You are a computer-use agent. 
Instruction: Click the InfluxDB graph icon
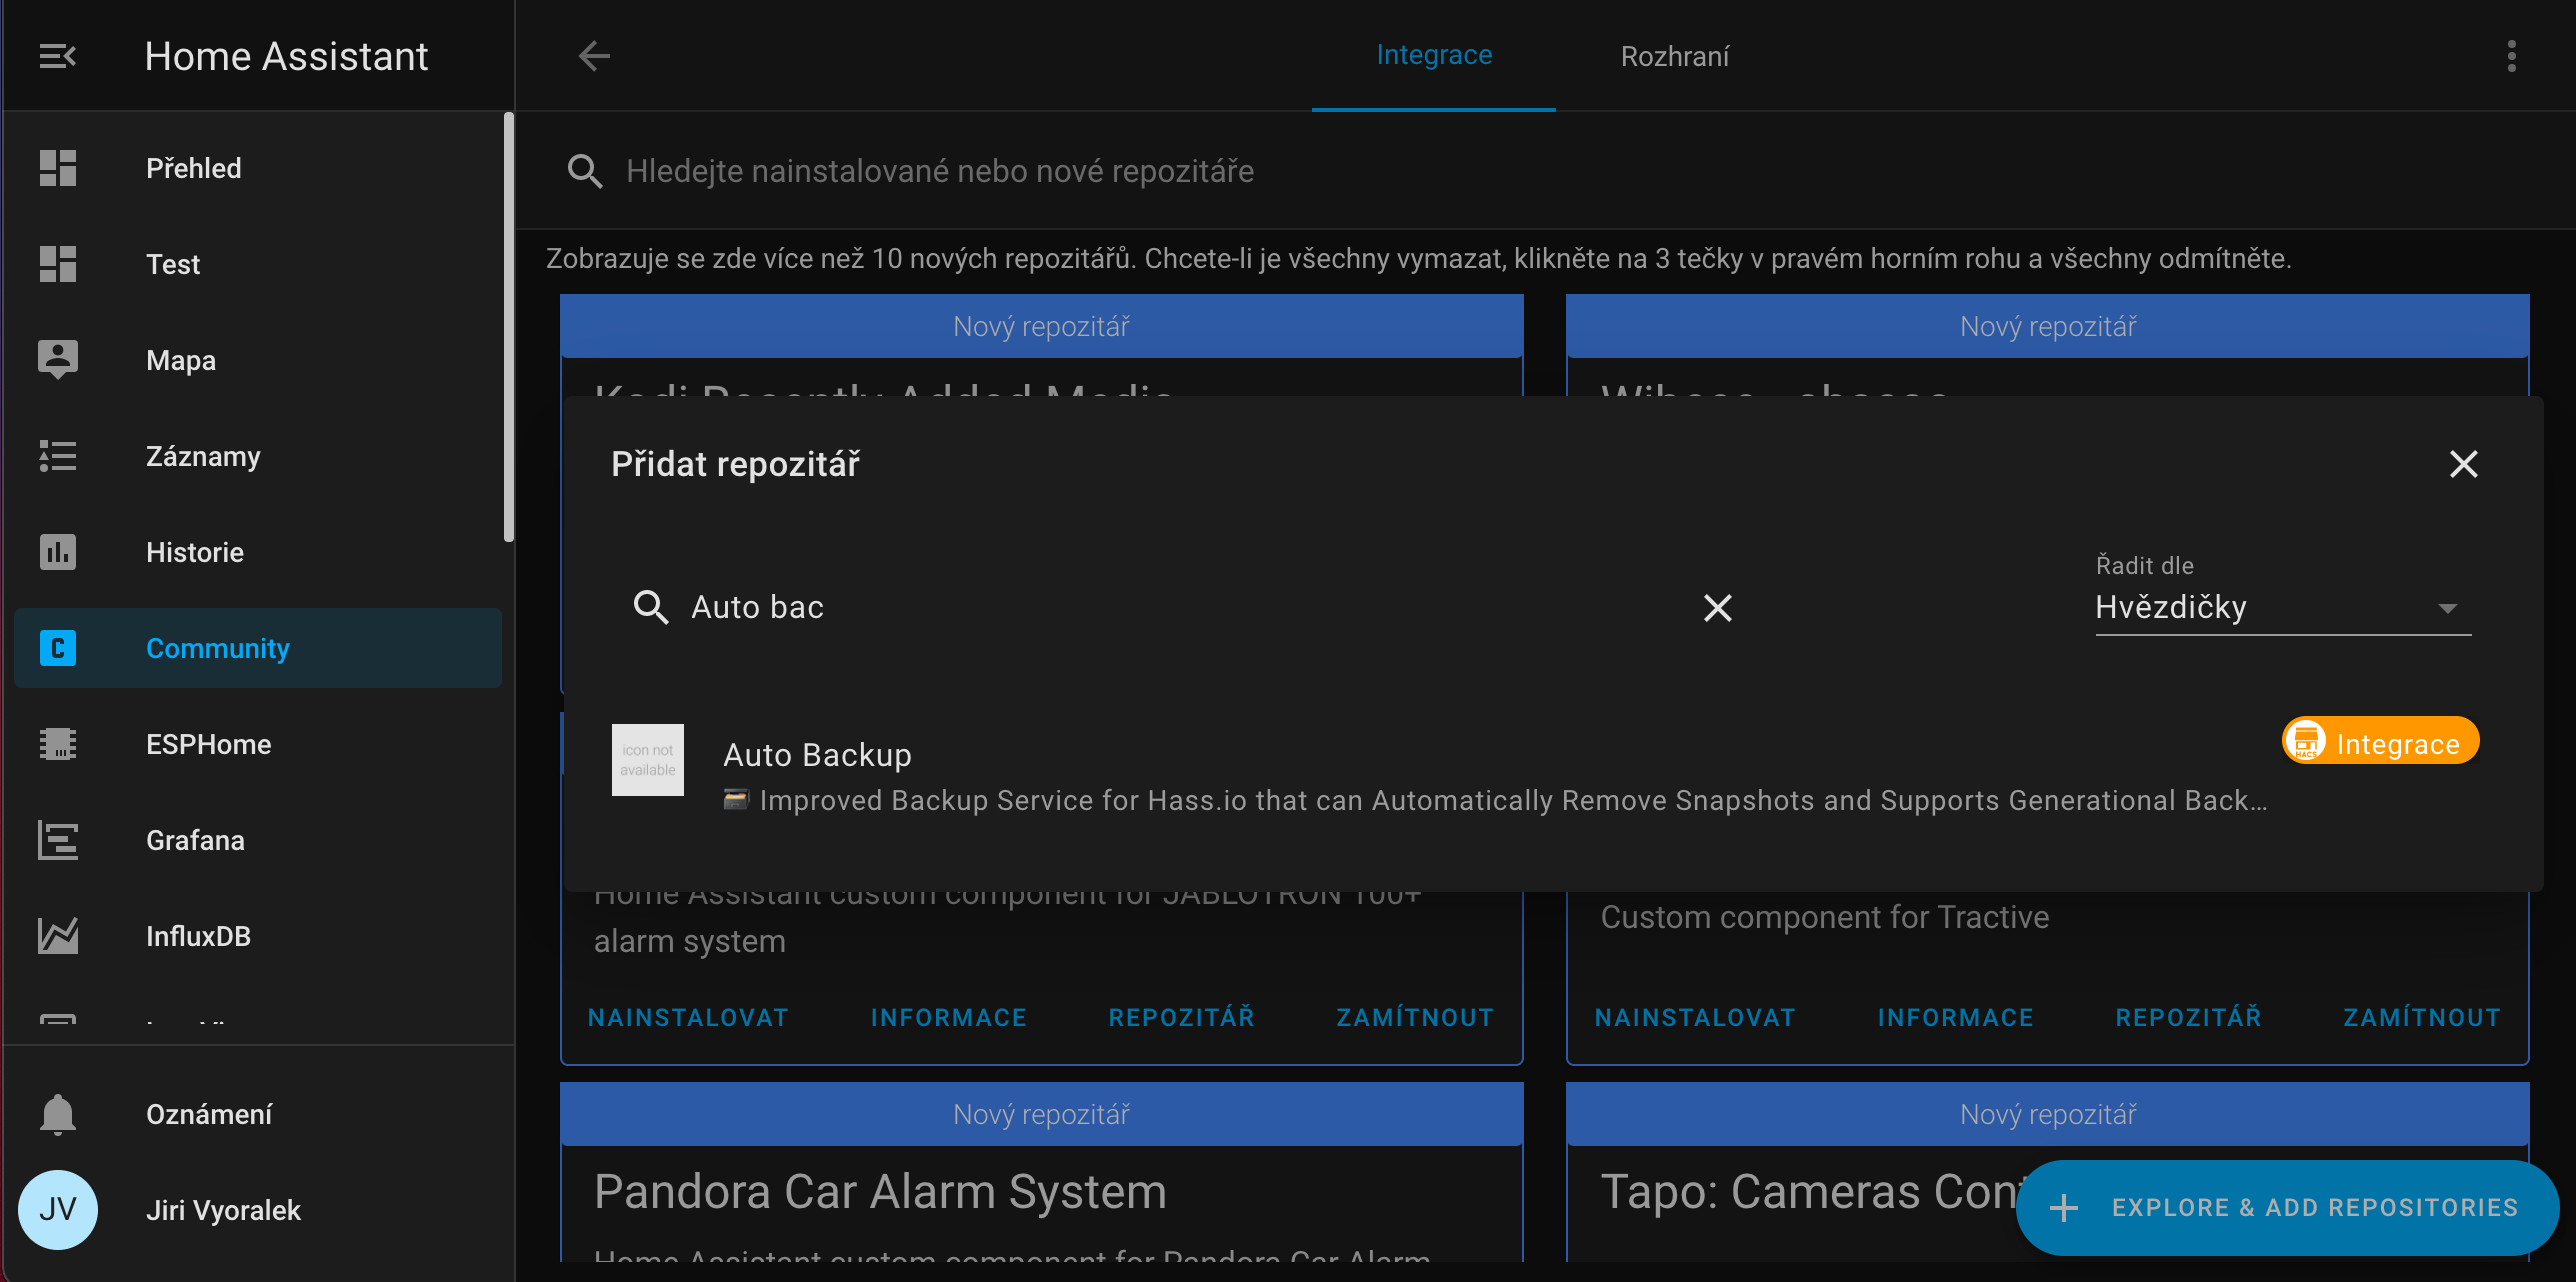point(57,936)
